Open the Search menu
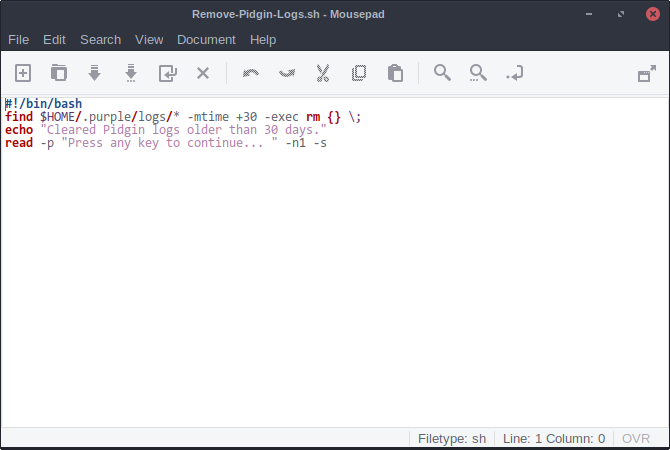This screenshot has width=670, height=450. (100, 40)
